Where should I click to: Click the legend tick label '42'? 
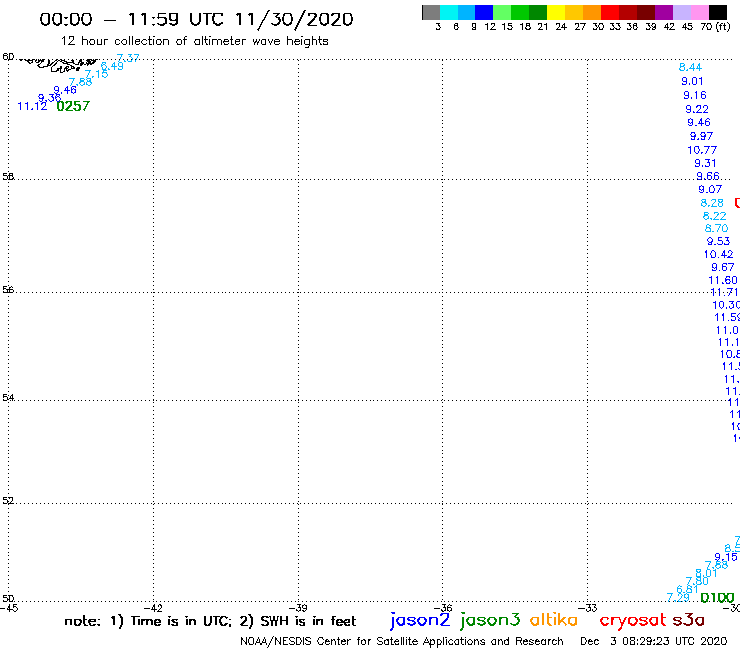point(669,26)
